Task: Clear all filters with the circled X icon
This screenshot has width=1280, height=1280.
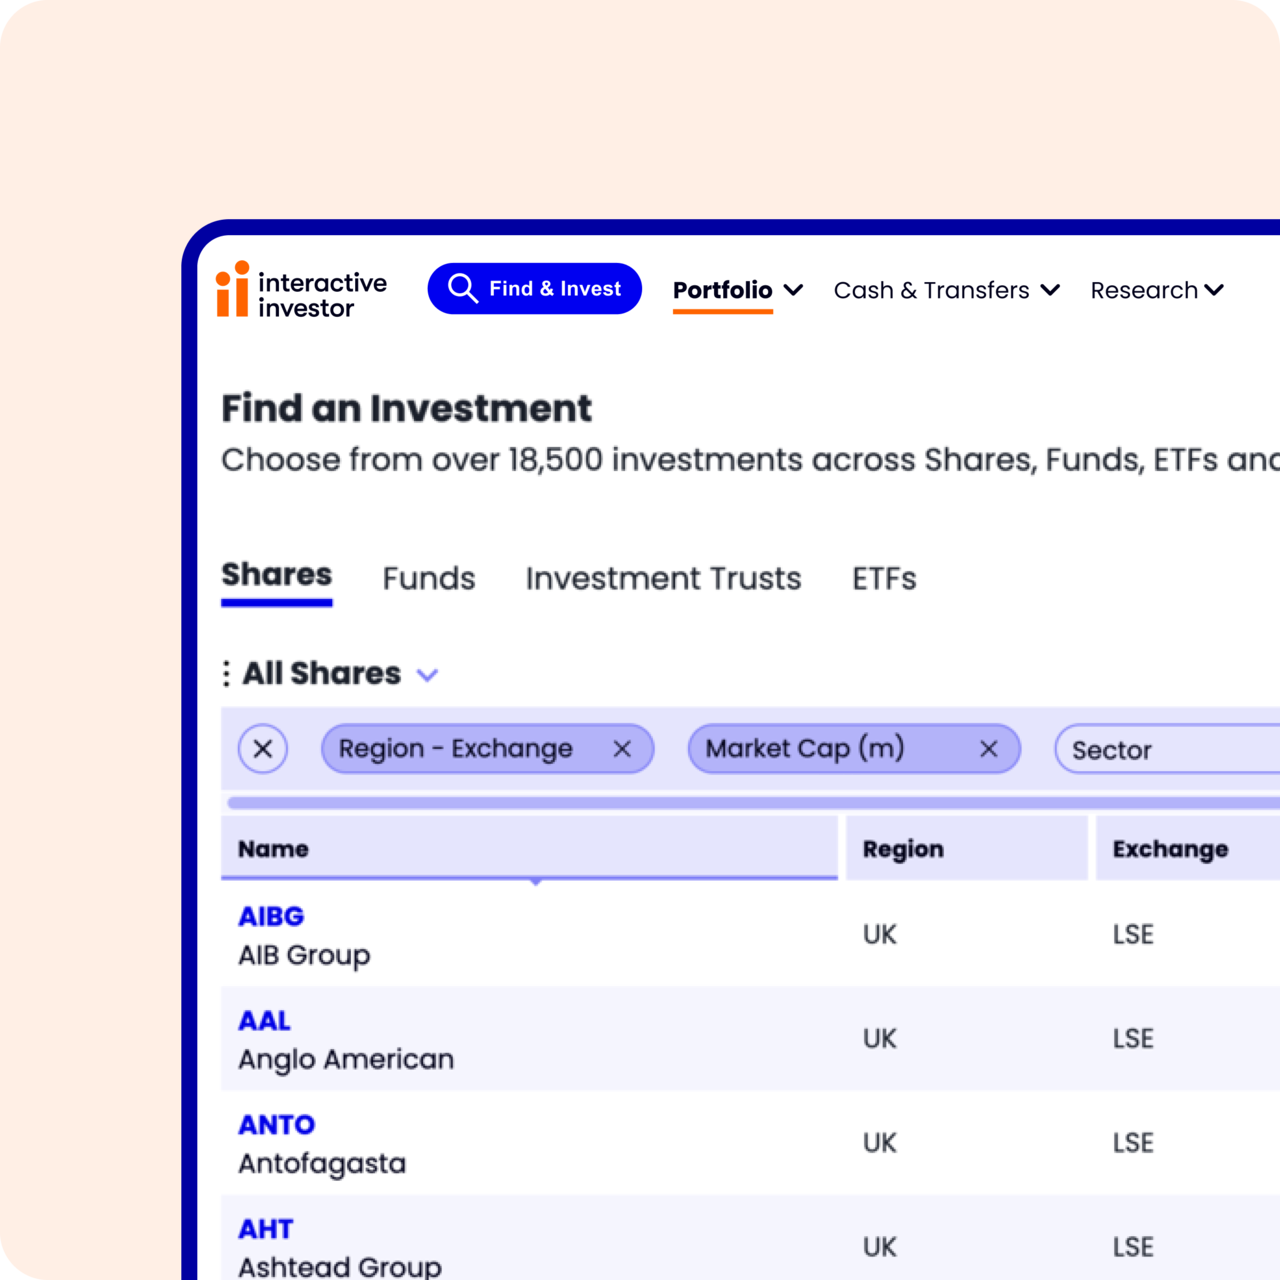Action: tap(262, 748)
